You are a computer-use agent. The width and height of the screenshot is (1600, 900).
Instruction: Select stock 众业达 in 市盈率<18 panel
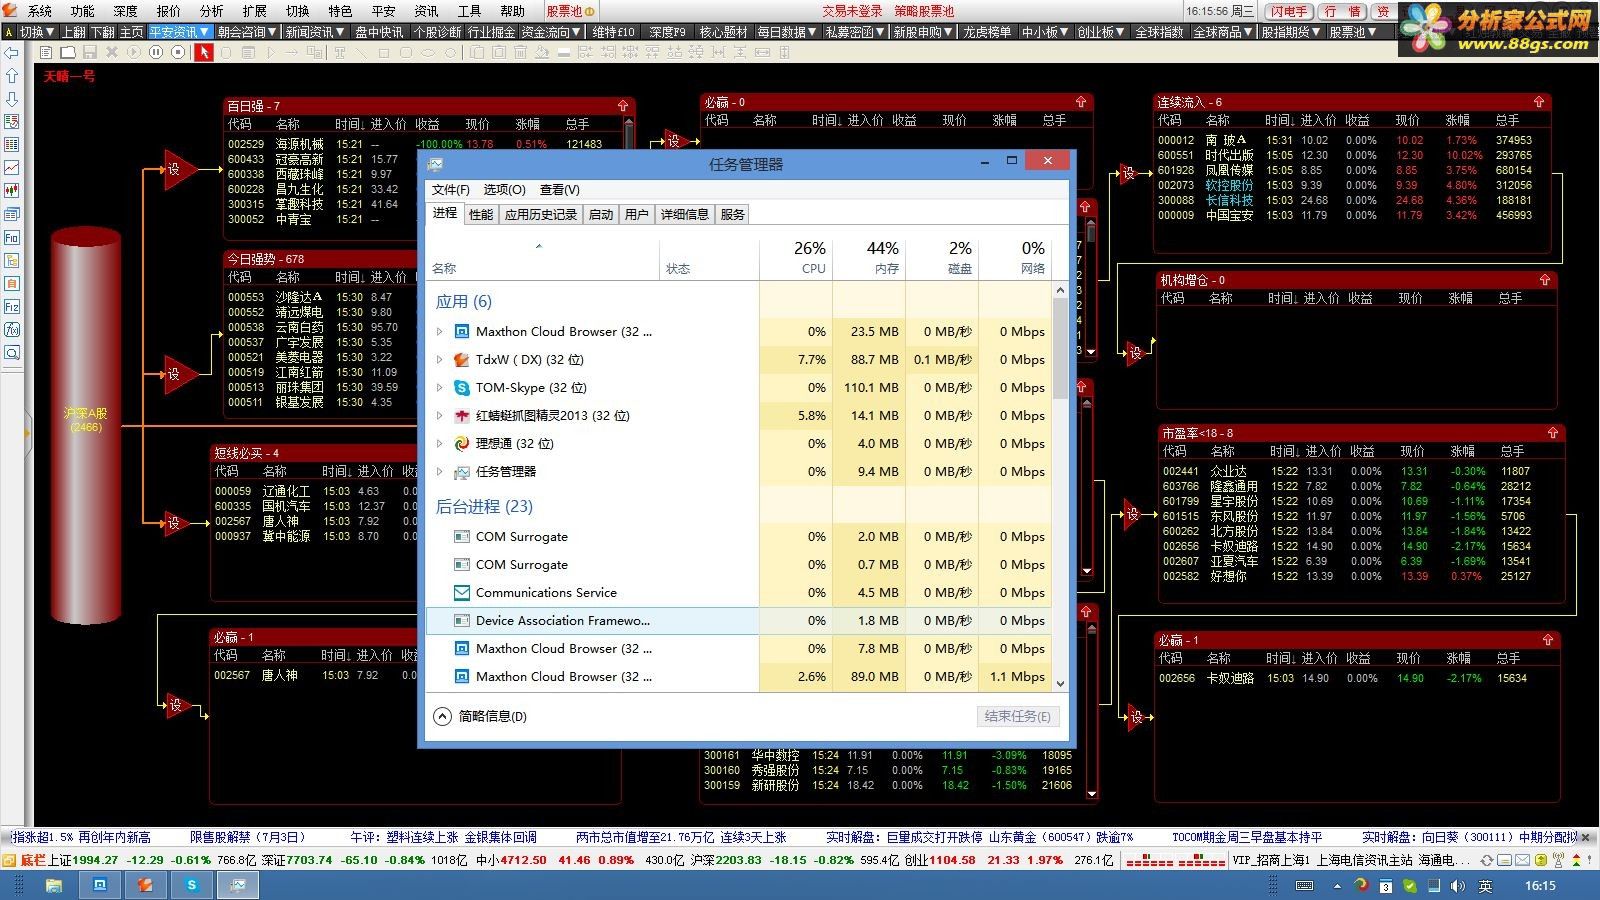tap(1346, 471)
